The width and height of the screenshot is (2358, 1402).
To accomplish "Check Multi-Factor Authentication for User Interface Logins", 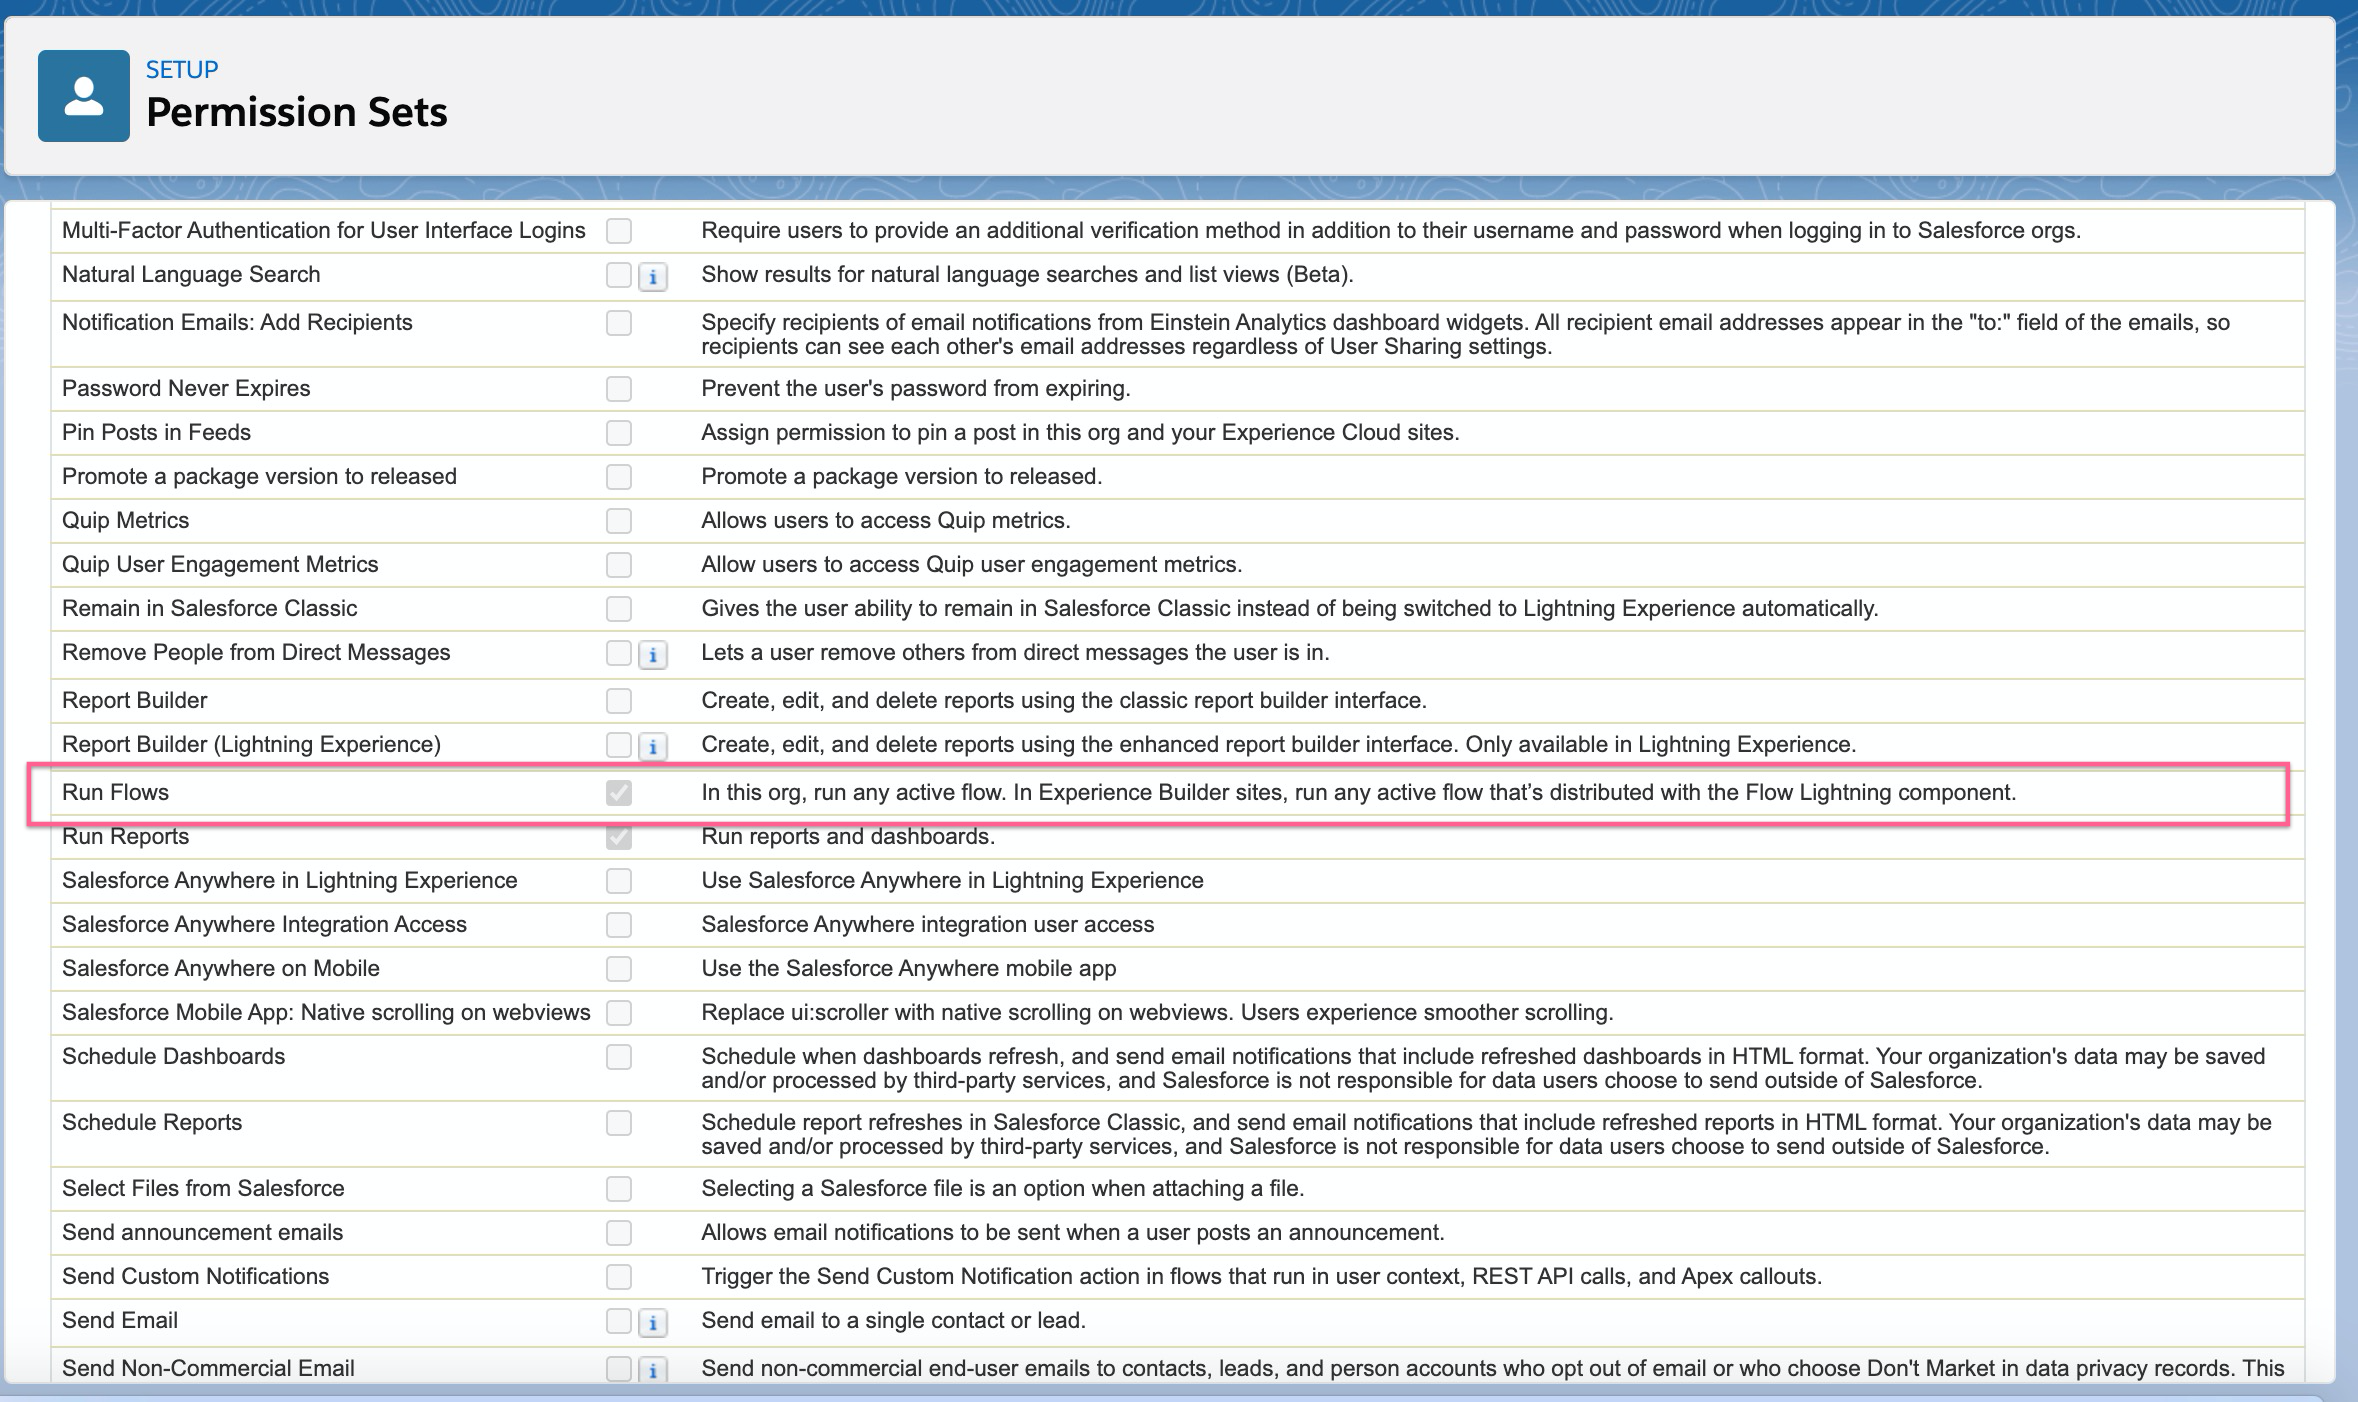I will pos(619,231).
